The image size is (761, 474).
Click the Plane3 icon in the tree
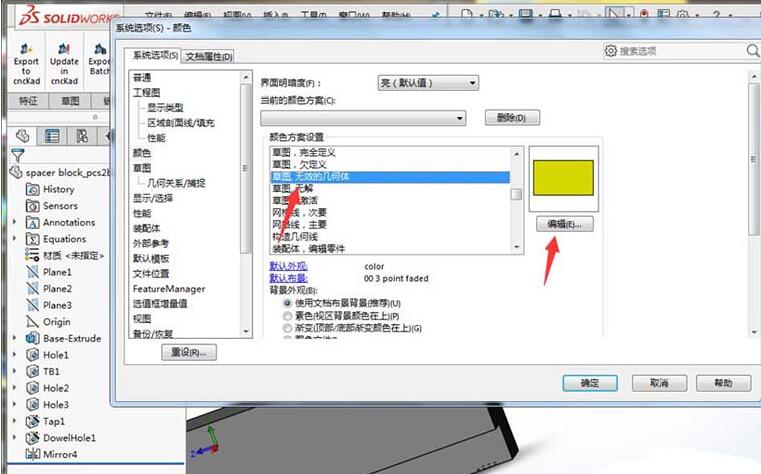(33, 305)
